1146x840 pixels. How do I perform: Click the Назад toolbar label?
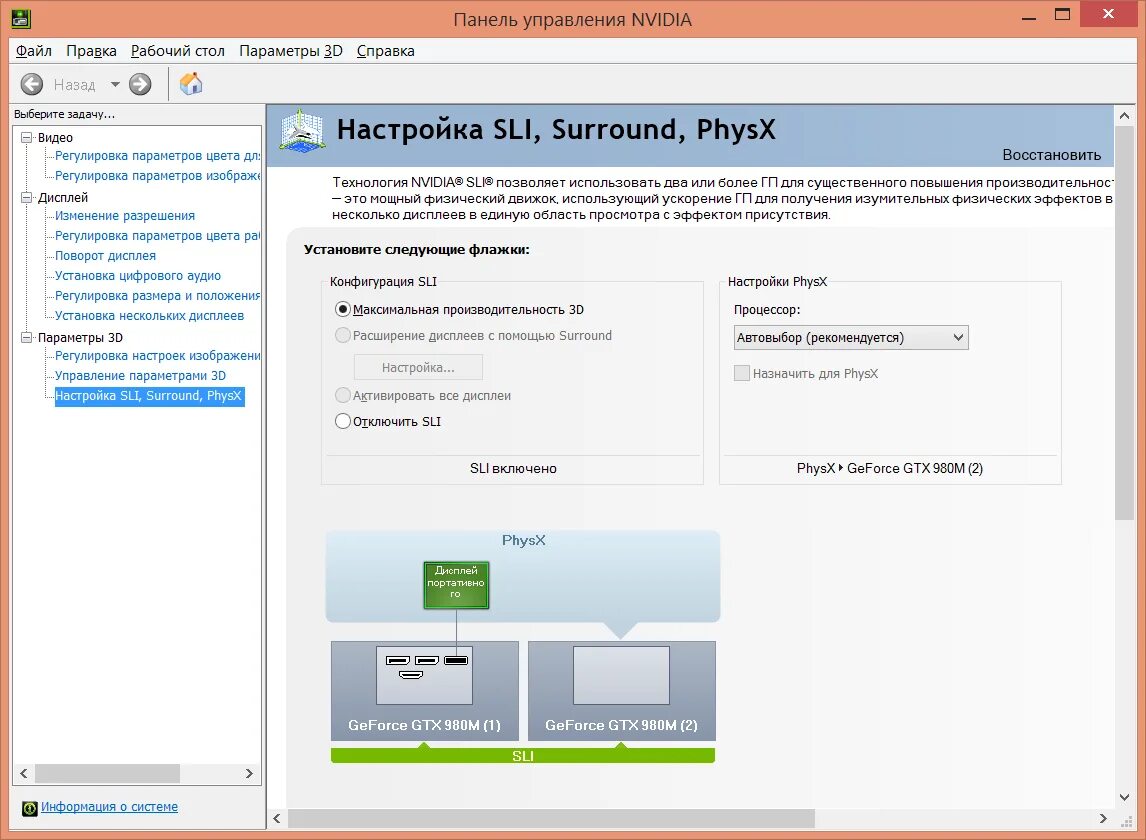click(x=75, y=85)
